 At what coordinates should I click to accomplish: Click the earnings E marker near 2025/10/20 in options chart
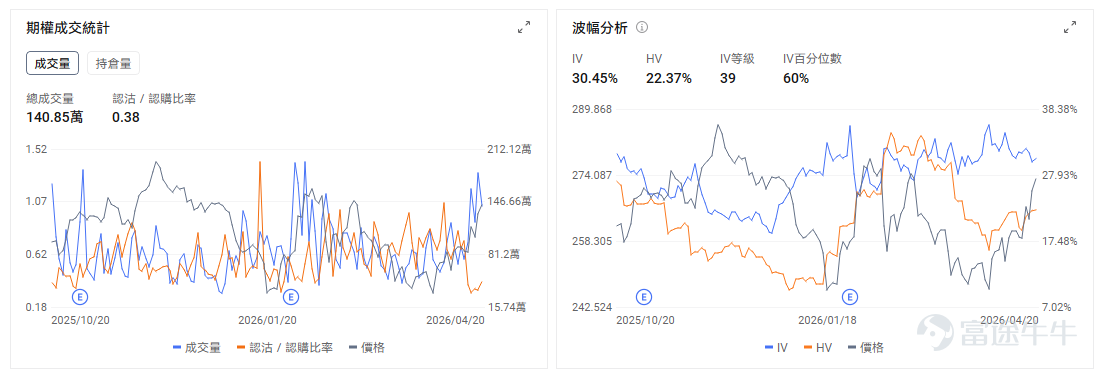pyautogui.click(x=80, y=297)
